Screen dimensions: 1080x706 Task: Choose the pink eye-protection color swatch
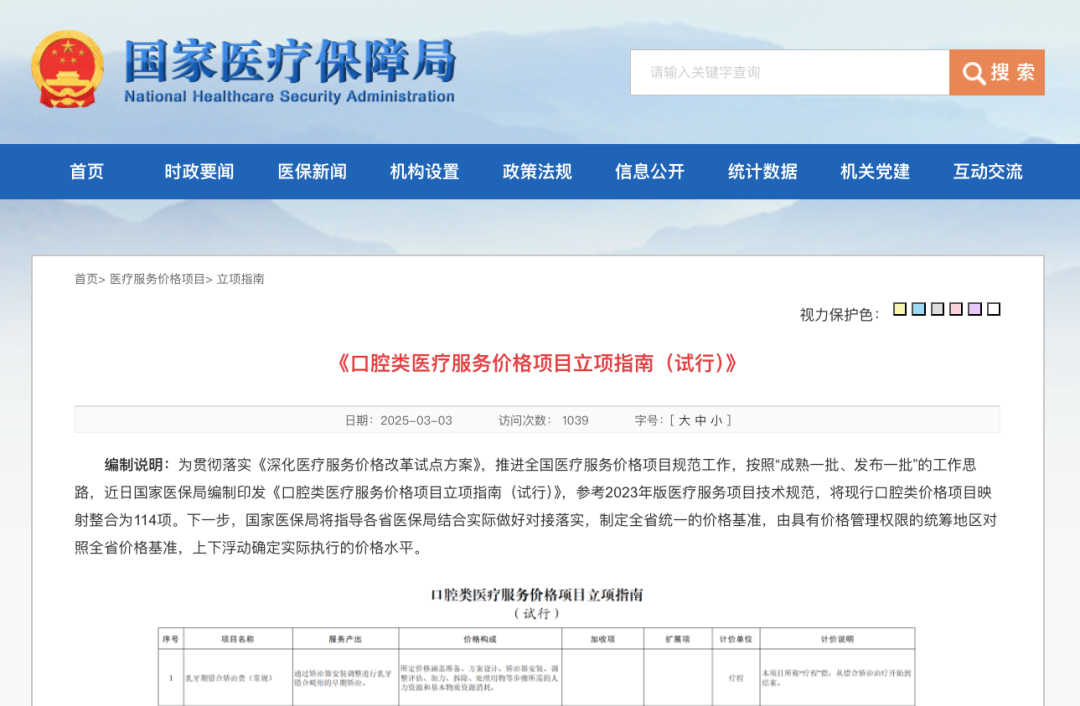956,309
